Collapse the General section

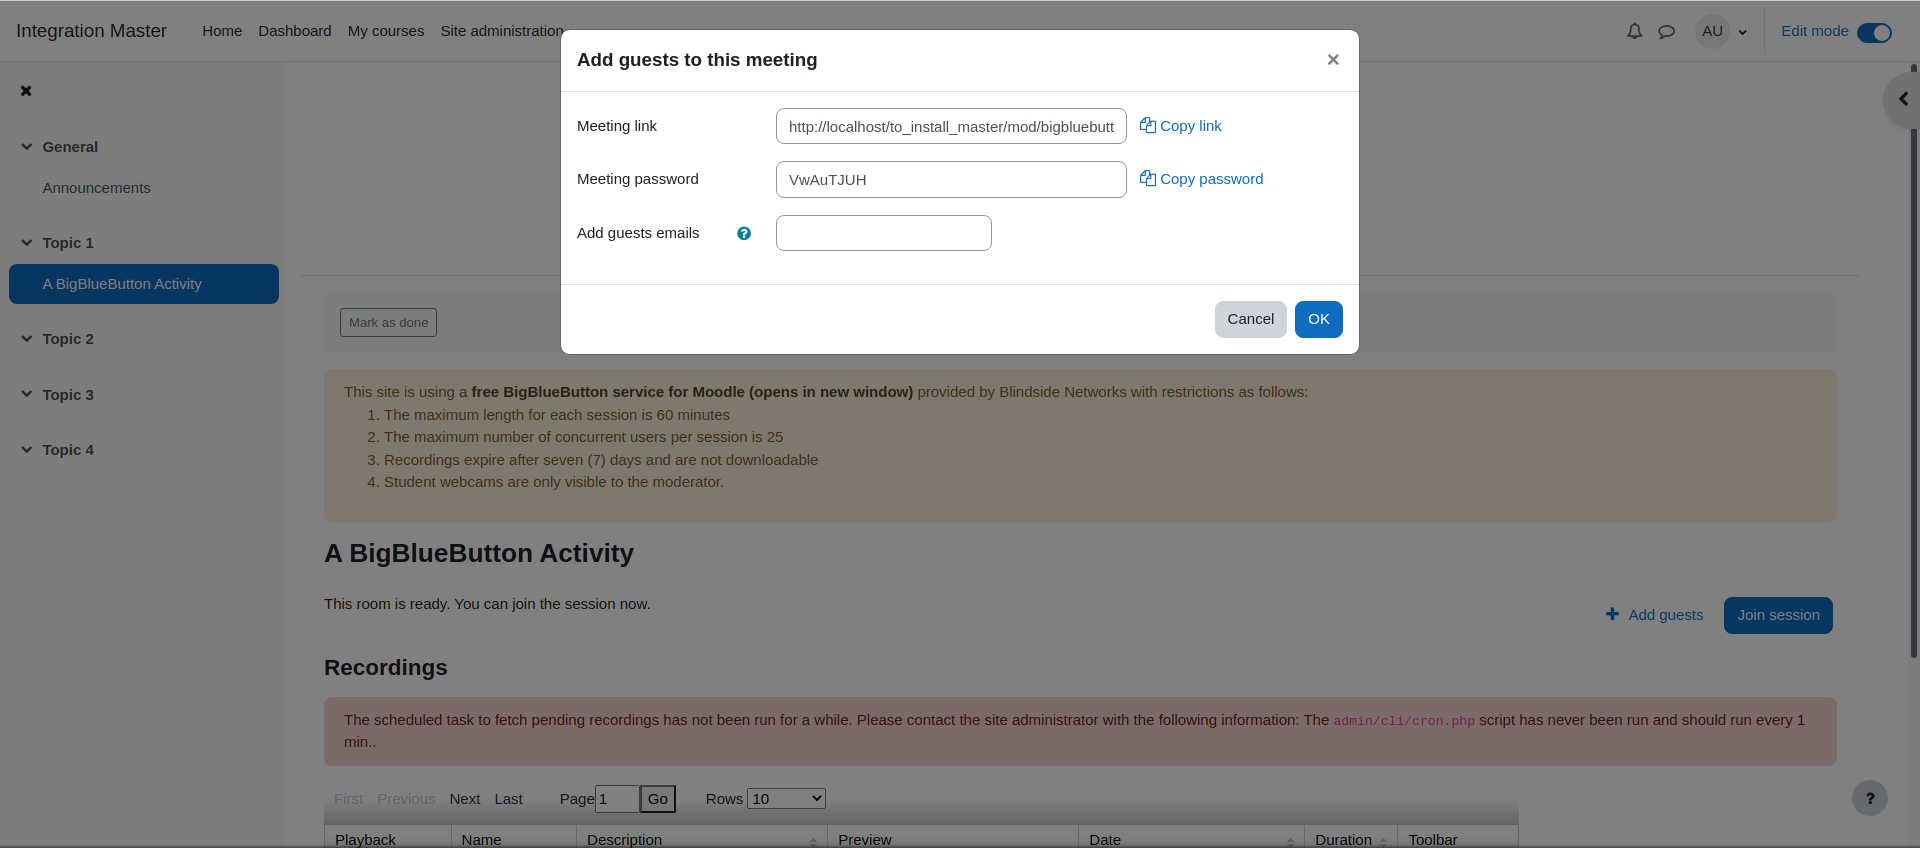pos(27,147)
